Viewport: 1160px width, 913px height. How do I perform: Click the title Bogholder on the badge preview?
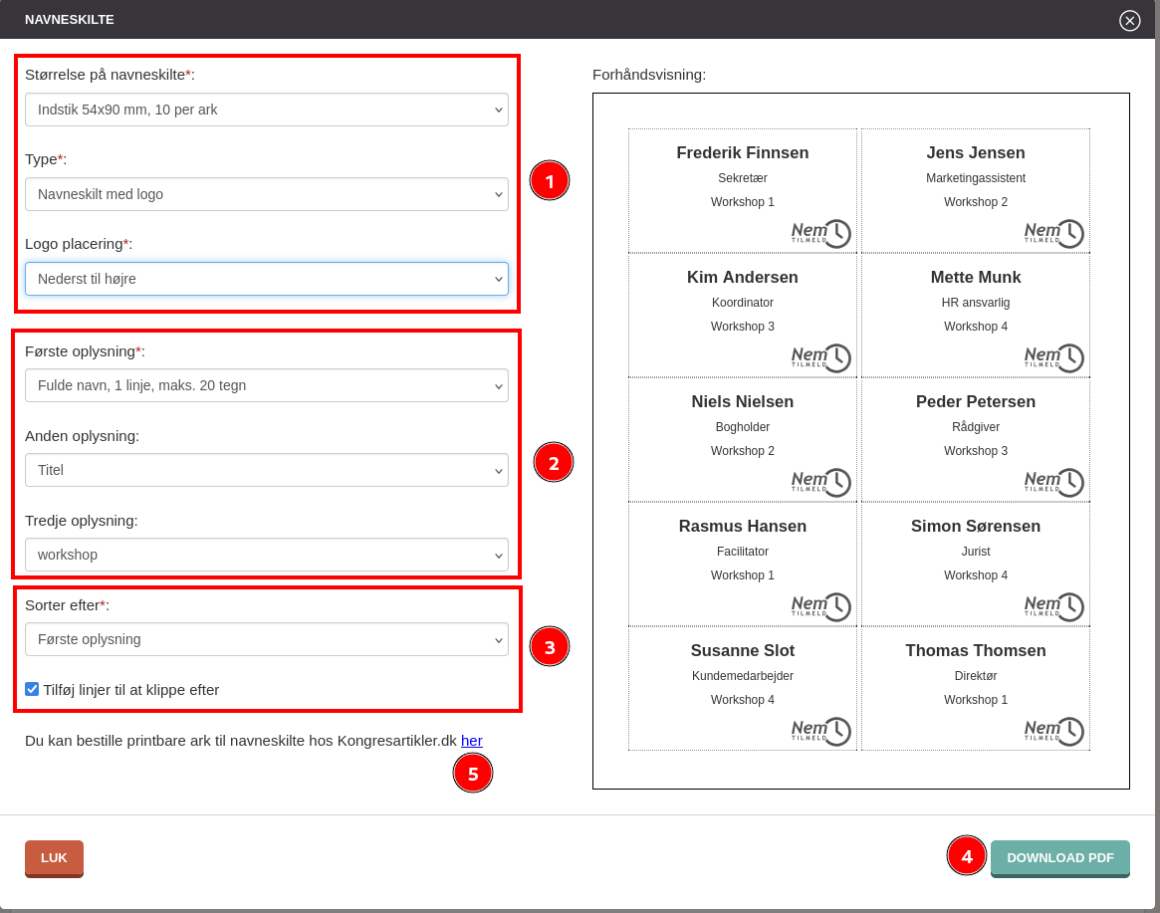point(743,427)
